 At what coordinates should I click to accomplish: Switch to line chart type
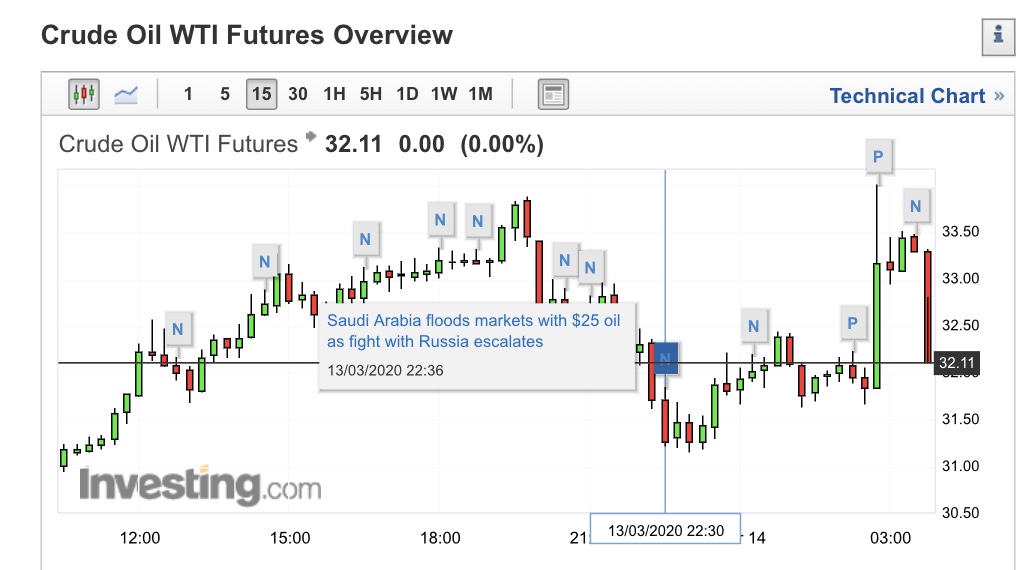click(126, 95)
